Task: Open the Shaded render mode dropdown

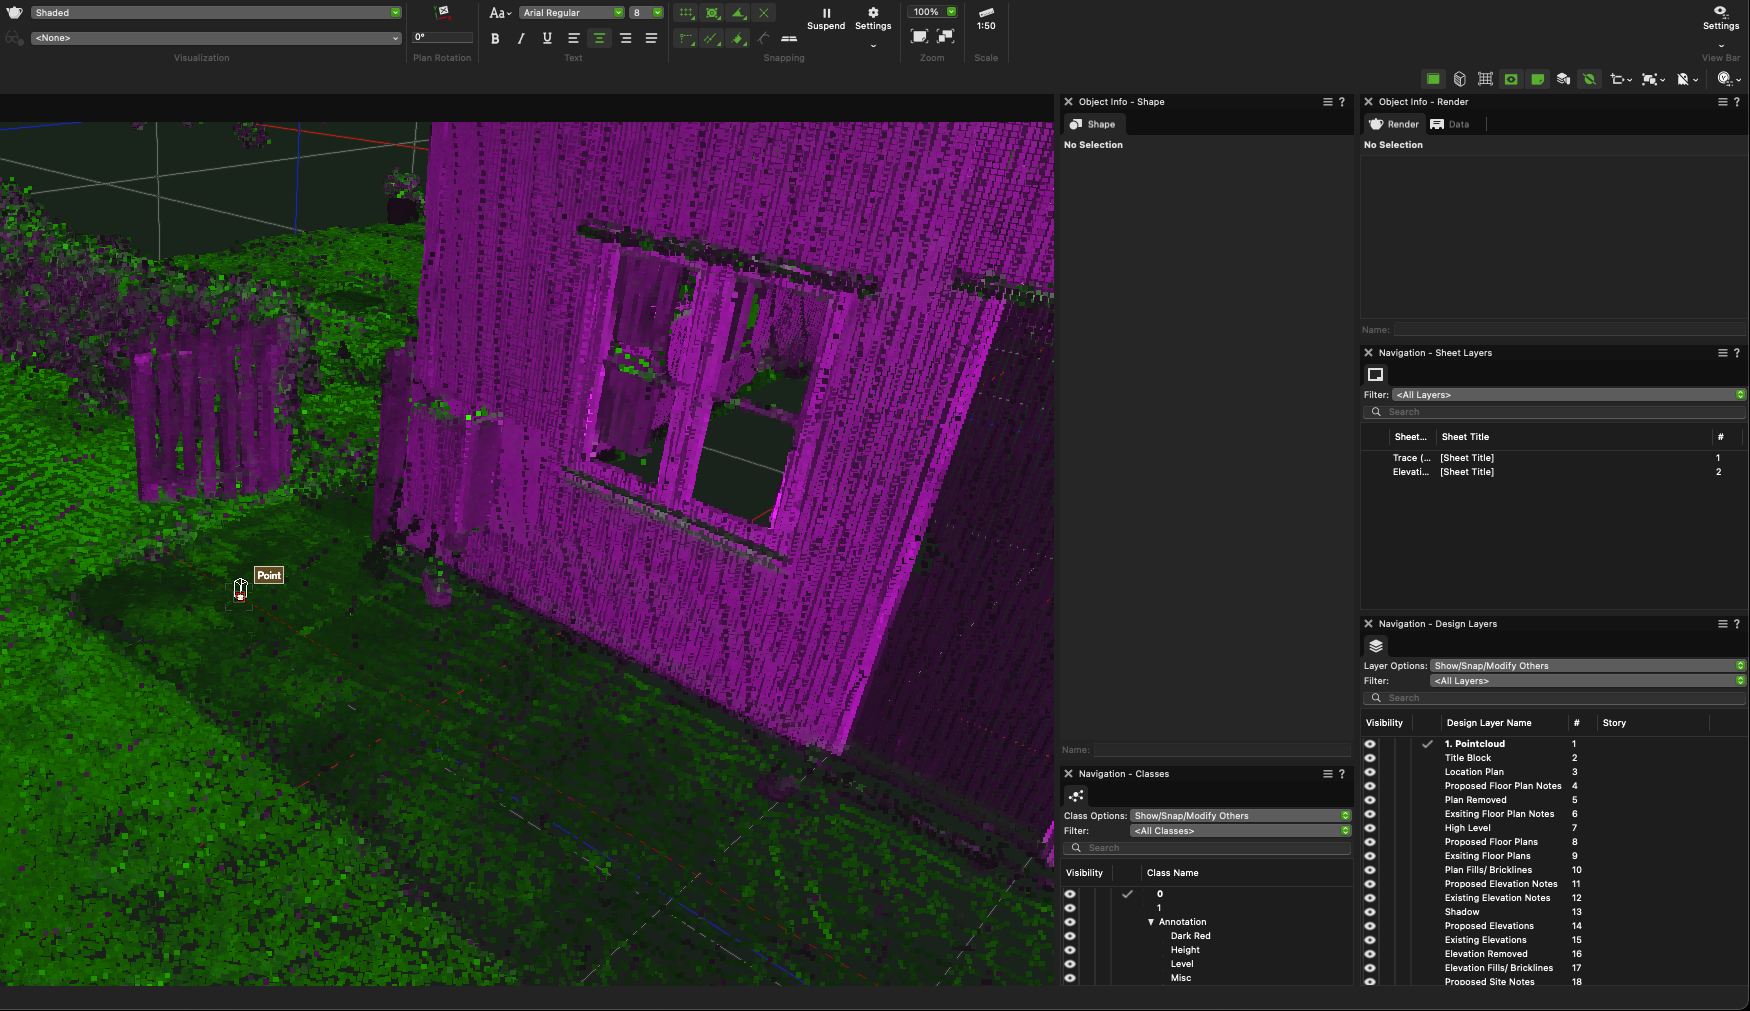Action: 216,13
